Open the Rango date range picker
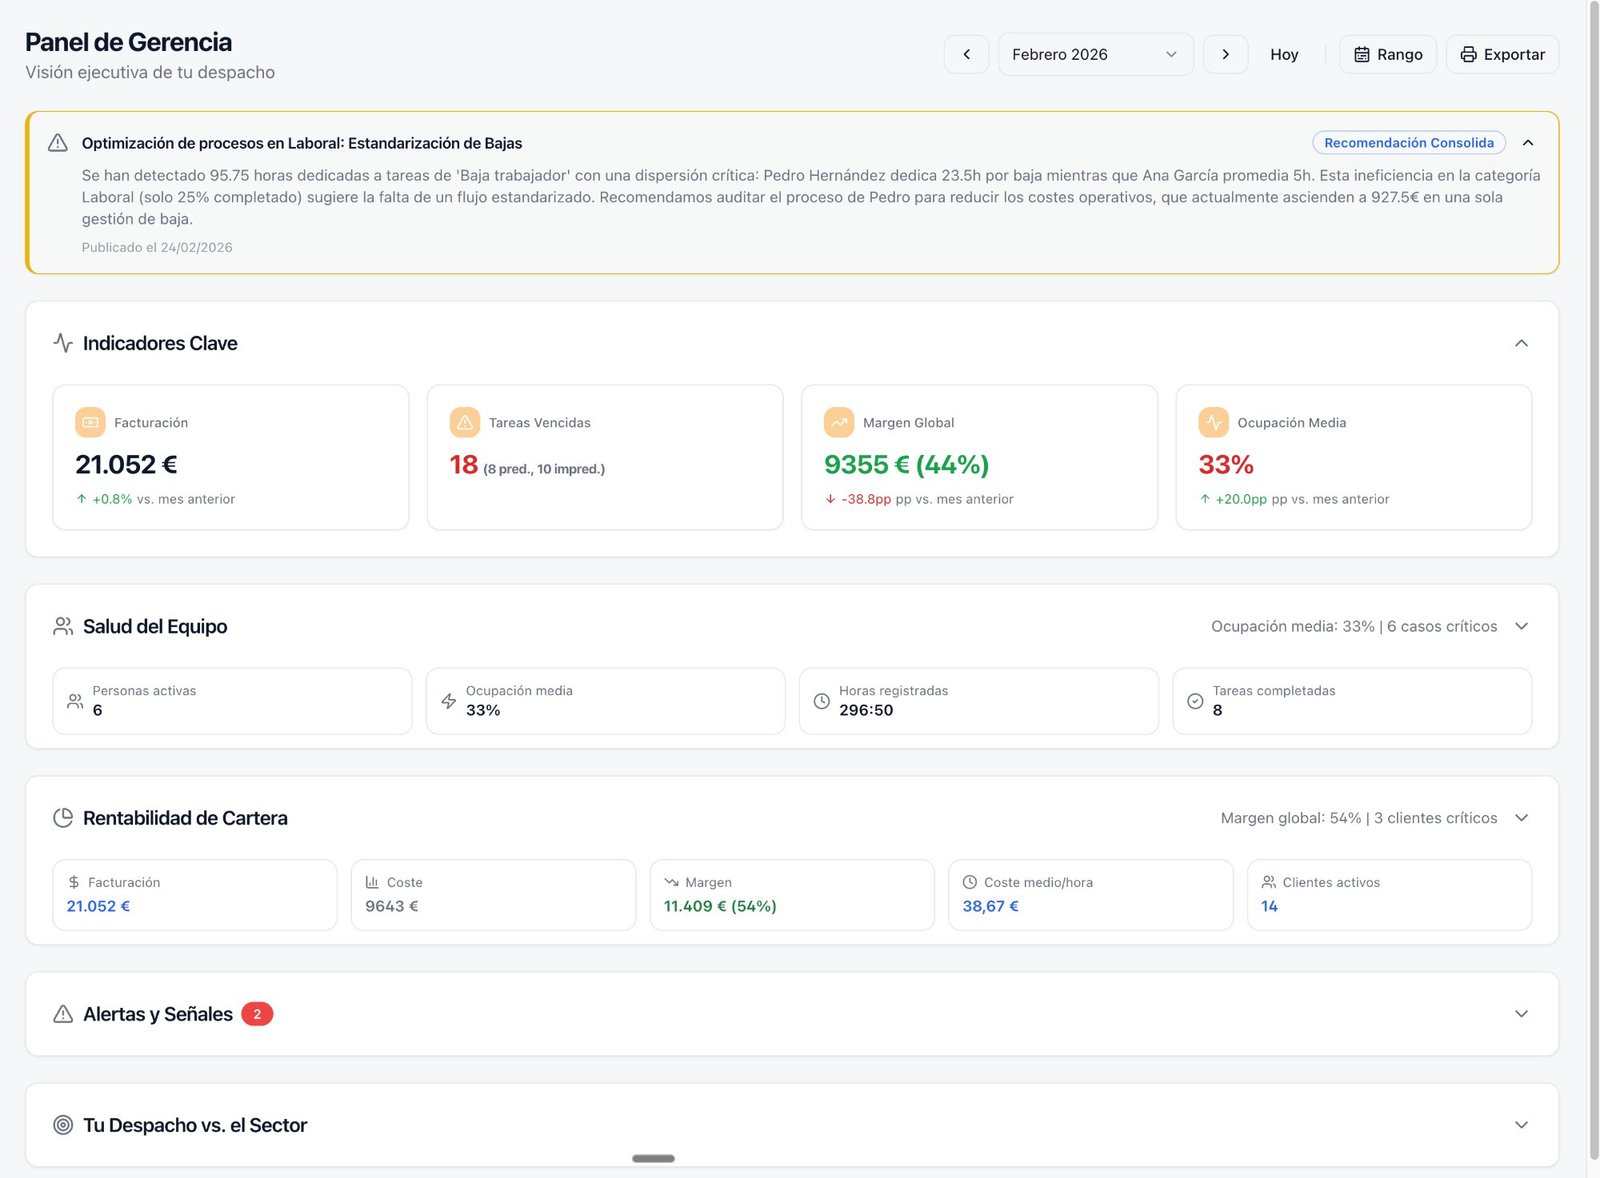The height and width of the screenshot is (1178, 1600). coord(1387,55)
